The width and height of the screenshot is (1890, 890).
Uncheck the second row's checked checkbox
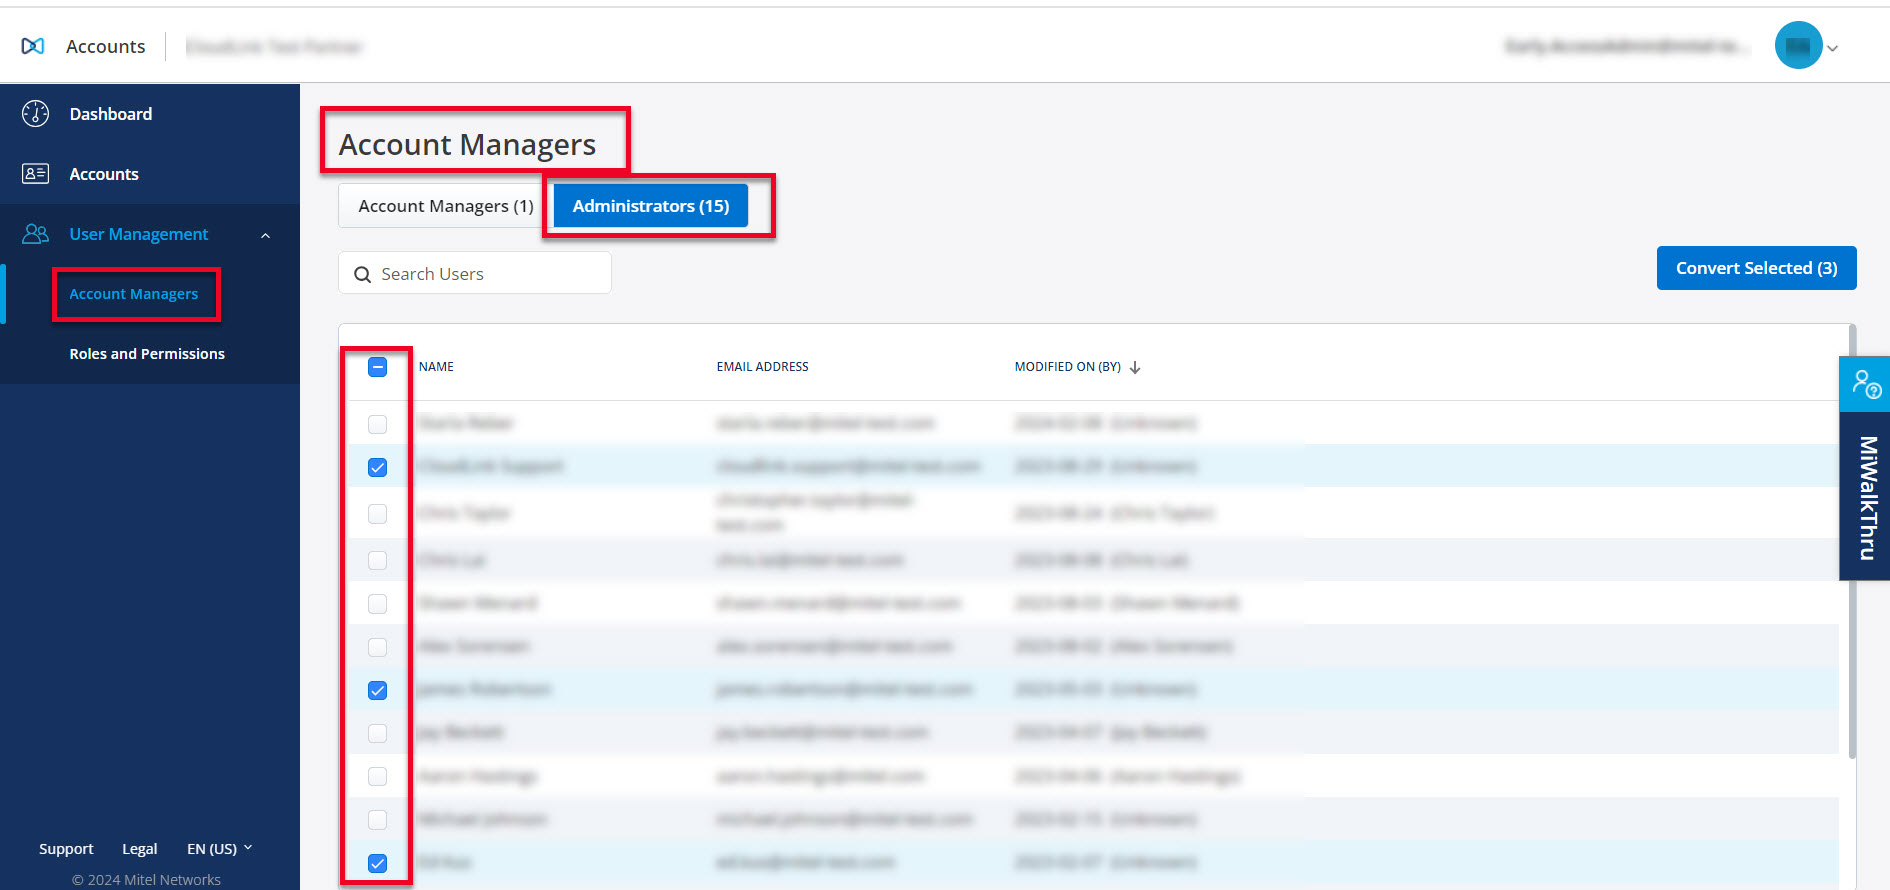[x=377, y=467]
